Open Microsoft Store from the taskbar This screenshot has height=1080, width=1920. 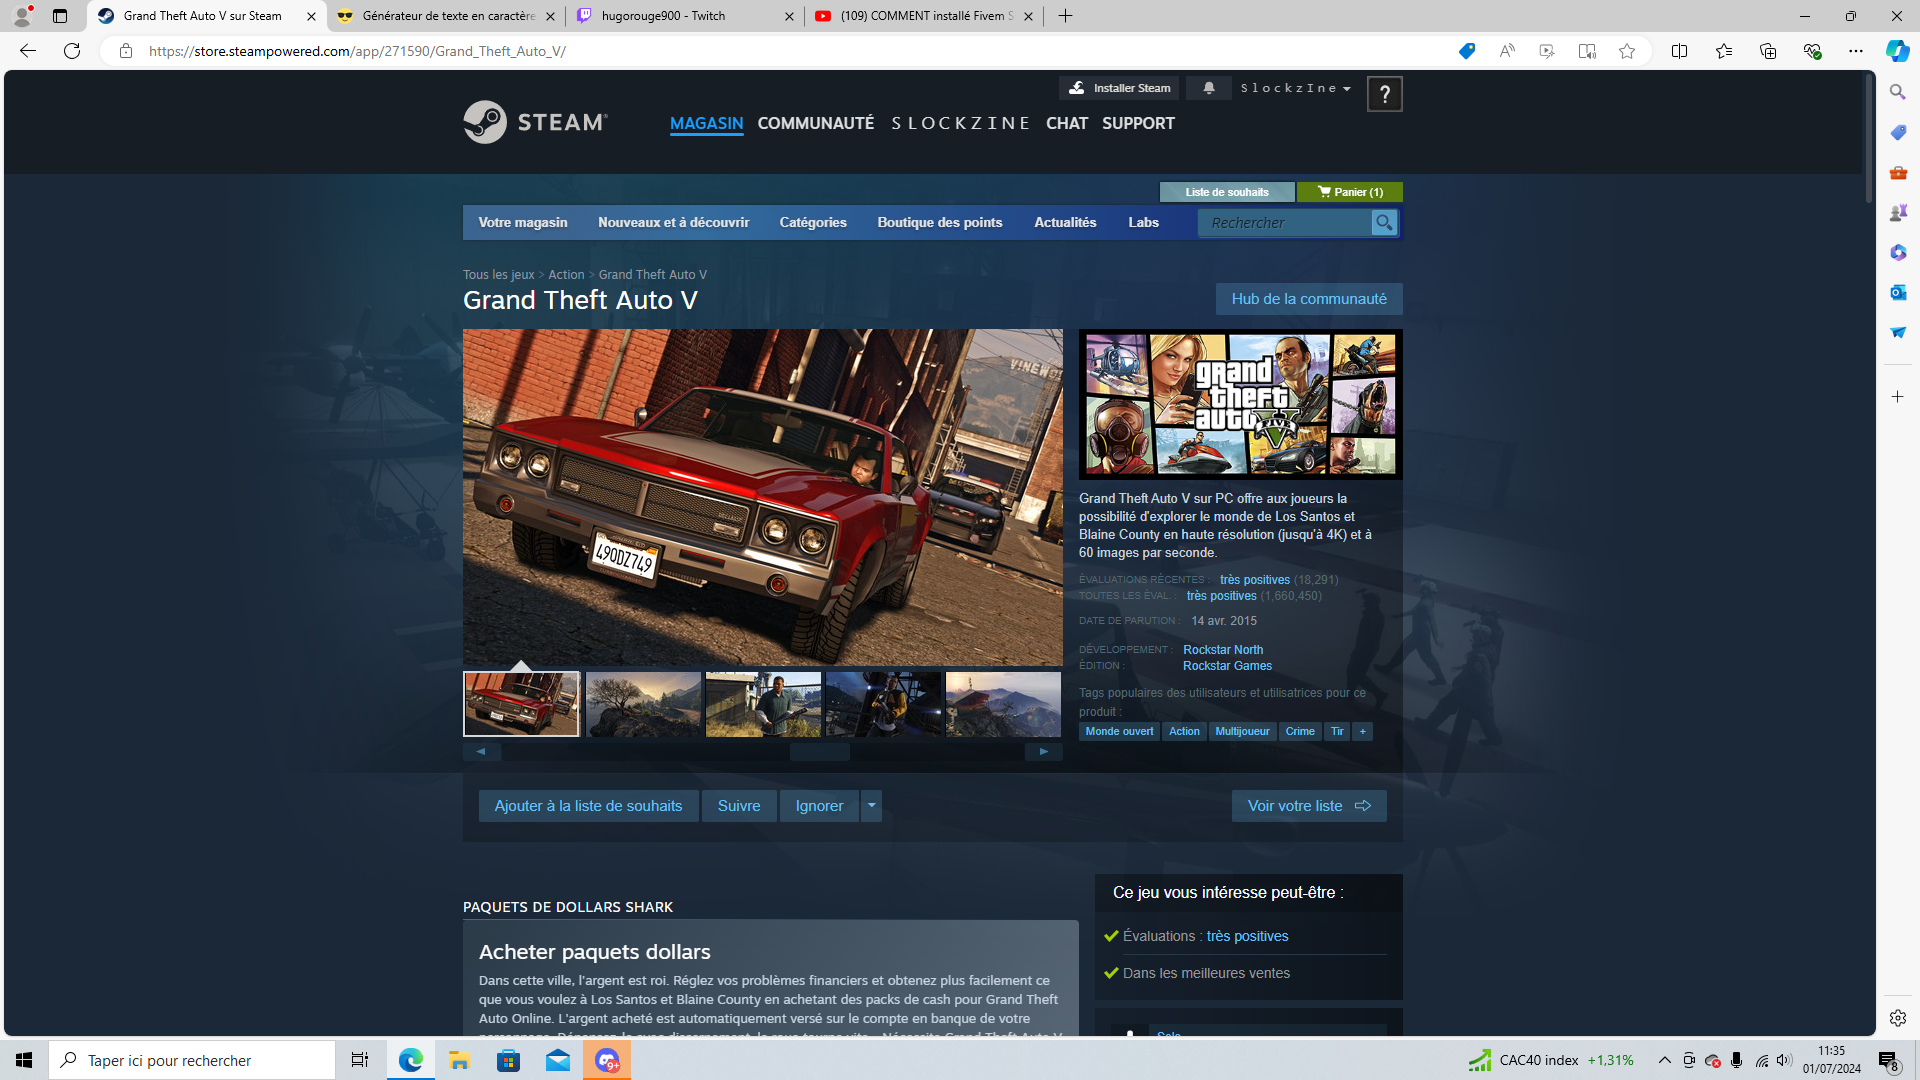tap(508, 1060)
